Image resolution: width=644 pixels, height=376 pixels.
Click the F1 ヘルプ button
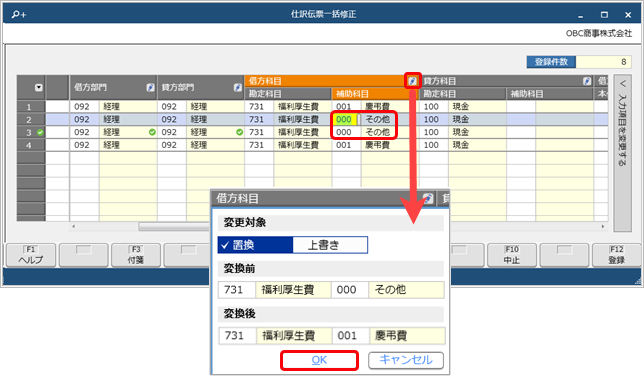coord(31,255)
